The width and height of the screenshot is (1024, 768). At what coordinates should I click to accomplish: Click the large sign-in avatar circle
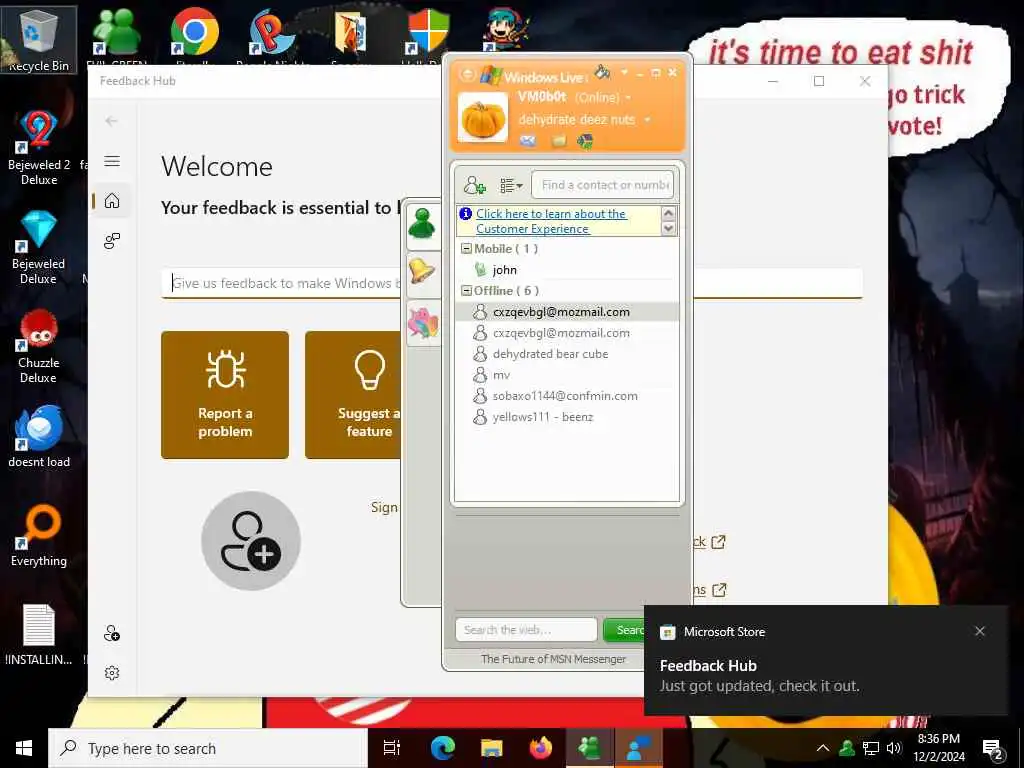(251, 541)
